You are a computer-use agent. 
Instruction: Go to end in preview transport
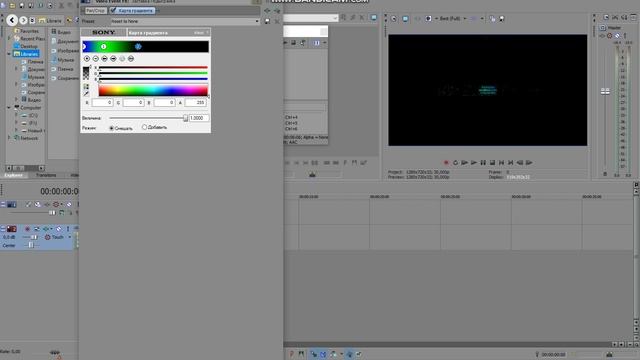(x=511, y=163)
